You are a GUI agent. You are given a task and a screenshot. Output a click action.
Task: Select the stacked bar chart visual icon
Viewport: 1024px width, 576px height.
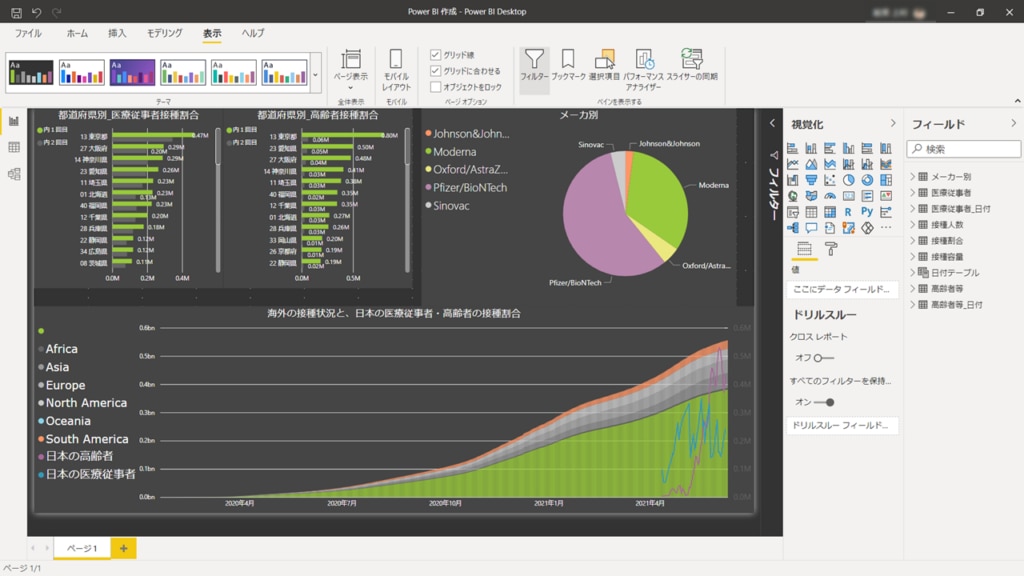pos(792,148)
